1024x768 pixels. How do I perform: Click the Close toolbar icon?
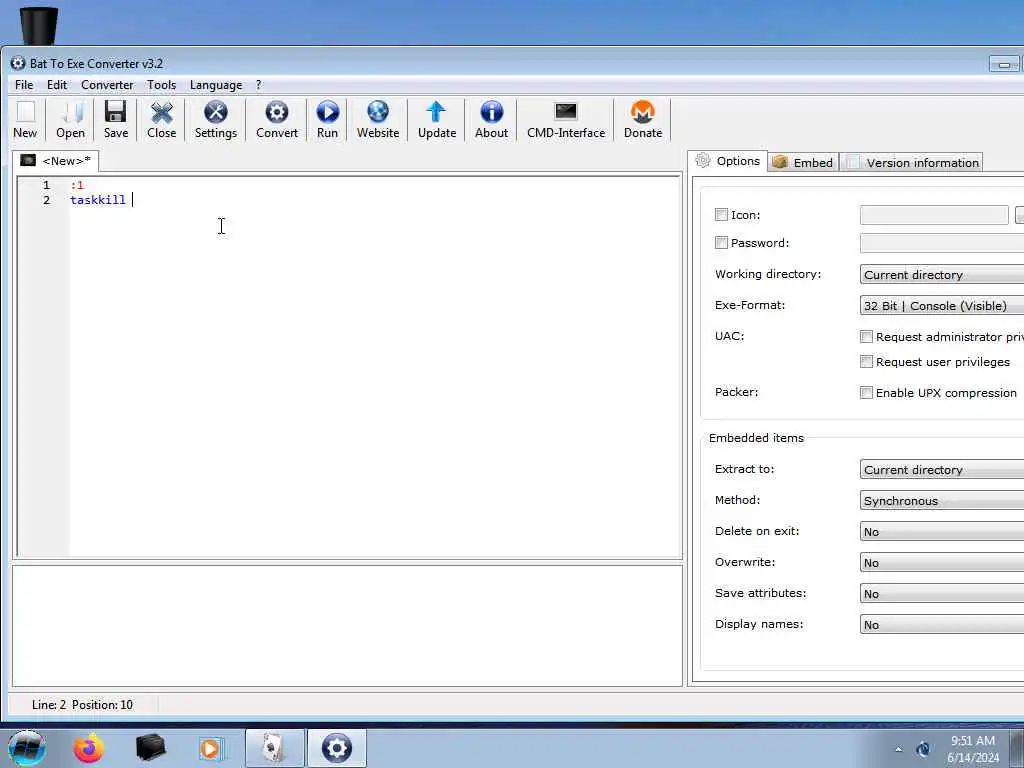161,112
